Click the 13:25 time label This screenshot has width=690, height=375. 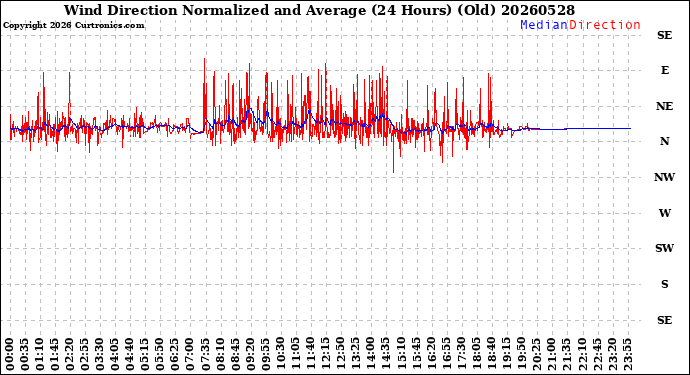pyautogui.click(x=356, y=354)
